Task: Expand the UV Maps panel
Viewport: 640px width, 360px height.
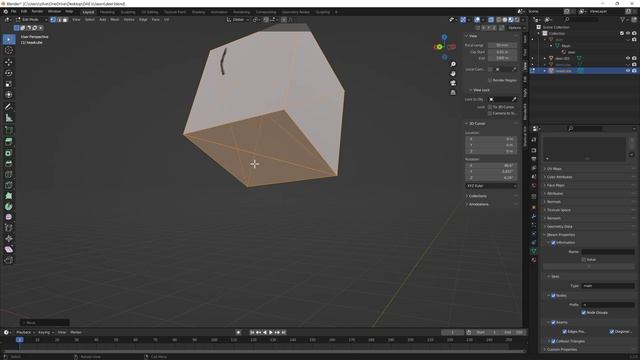Action: pos(553,169)
